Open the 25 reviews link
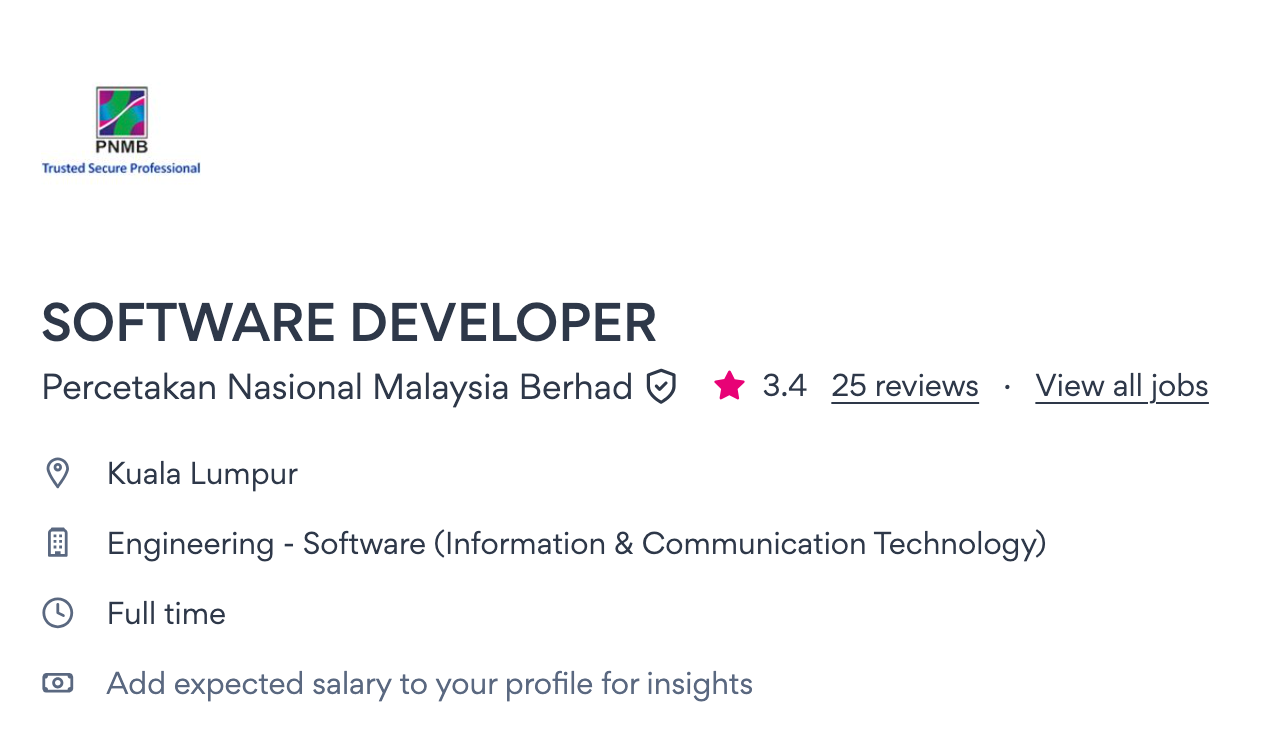 905,386
